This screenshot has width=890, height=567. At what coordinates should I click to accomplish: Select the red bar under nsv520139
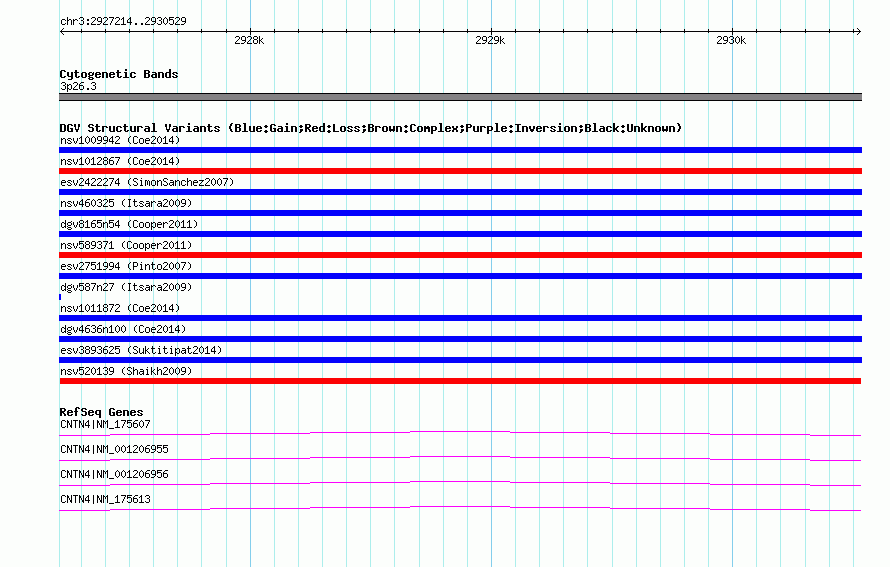pos(460,381)
